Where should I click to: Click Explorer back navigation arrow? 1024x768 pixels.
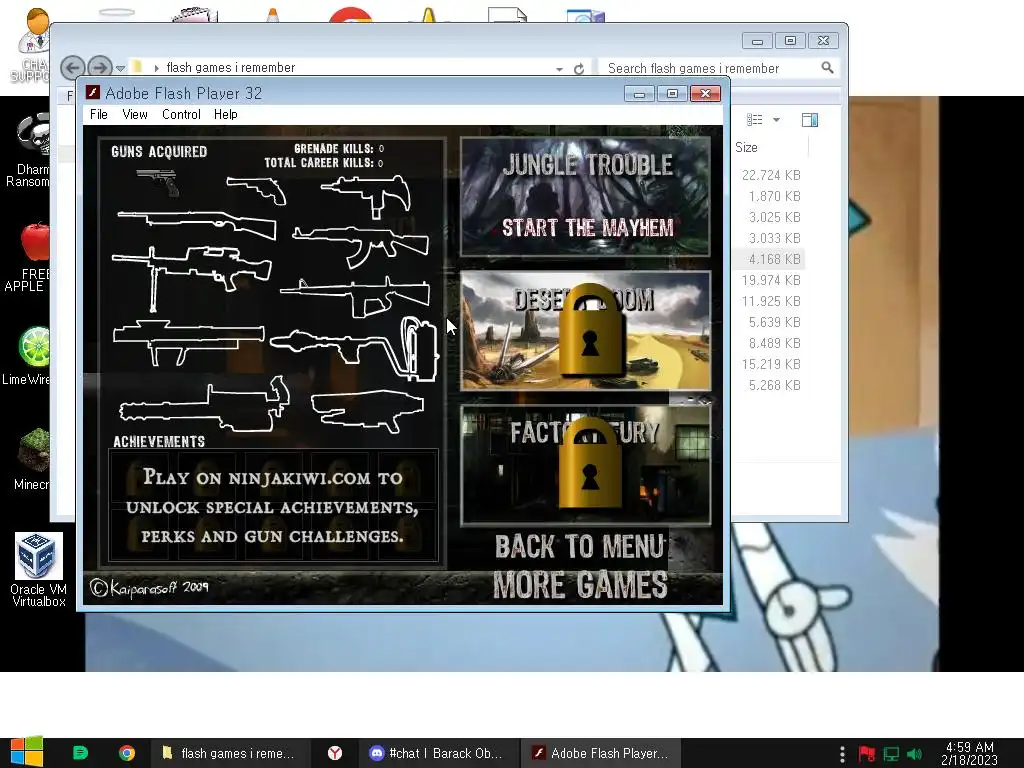[x=72, y=67]
